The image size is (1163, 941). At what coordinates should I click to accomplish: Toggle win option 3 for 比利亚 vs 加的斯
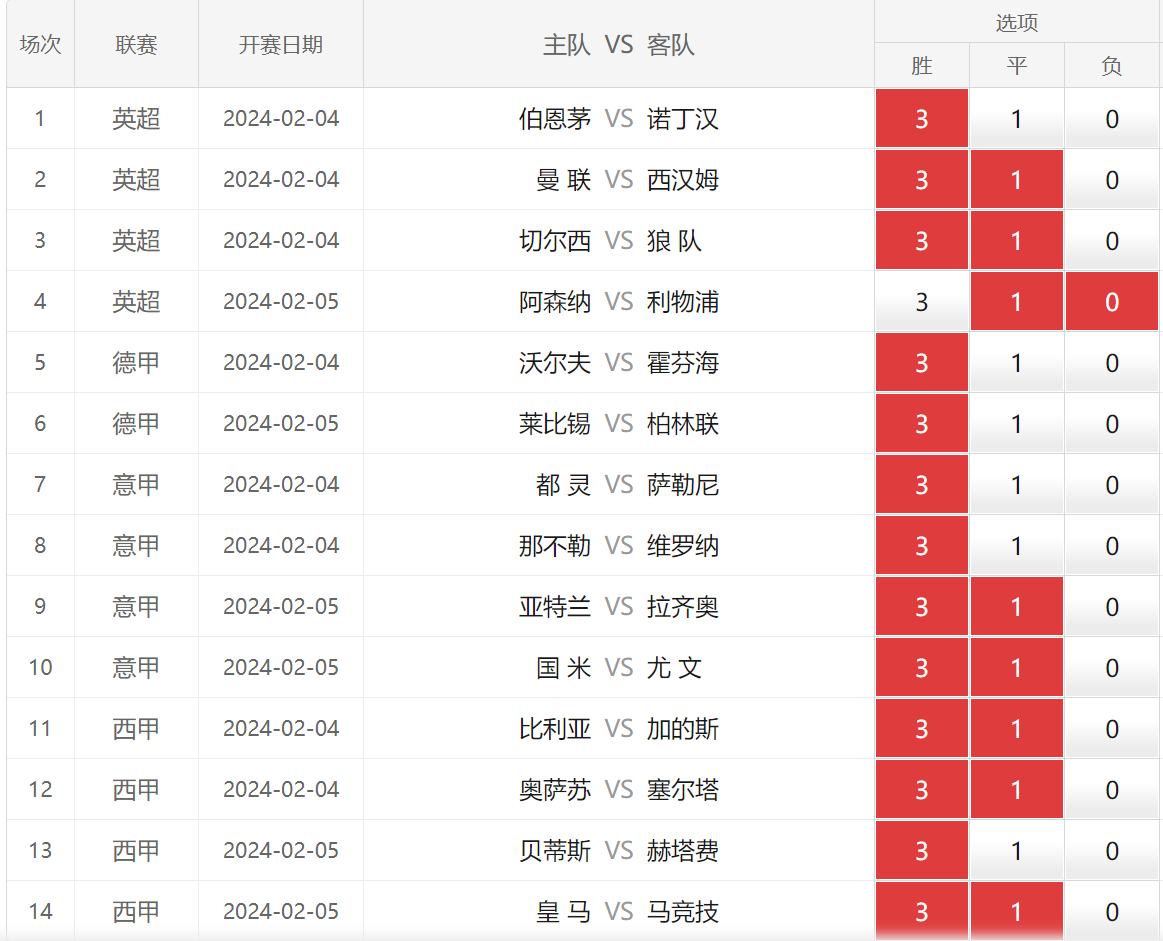coord(921,728)
